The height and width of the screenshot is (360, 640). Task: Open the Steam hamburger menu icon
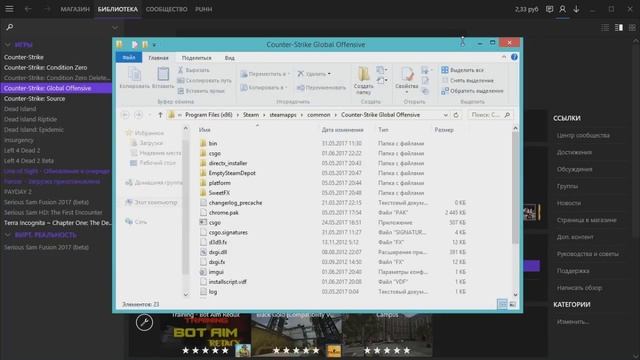pos(9,9)
